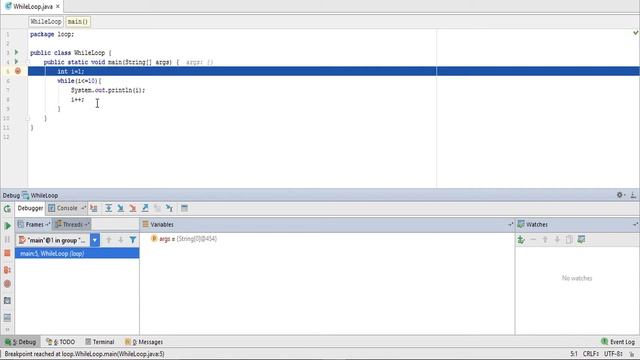Image resolution: width=640 pixels, height=360 pixels.
Task: Select WhileLoop debug session tab
Action: coord(40,196)
